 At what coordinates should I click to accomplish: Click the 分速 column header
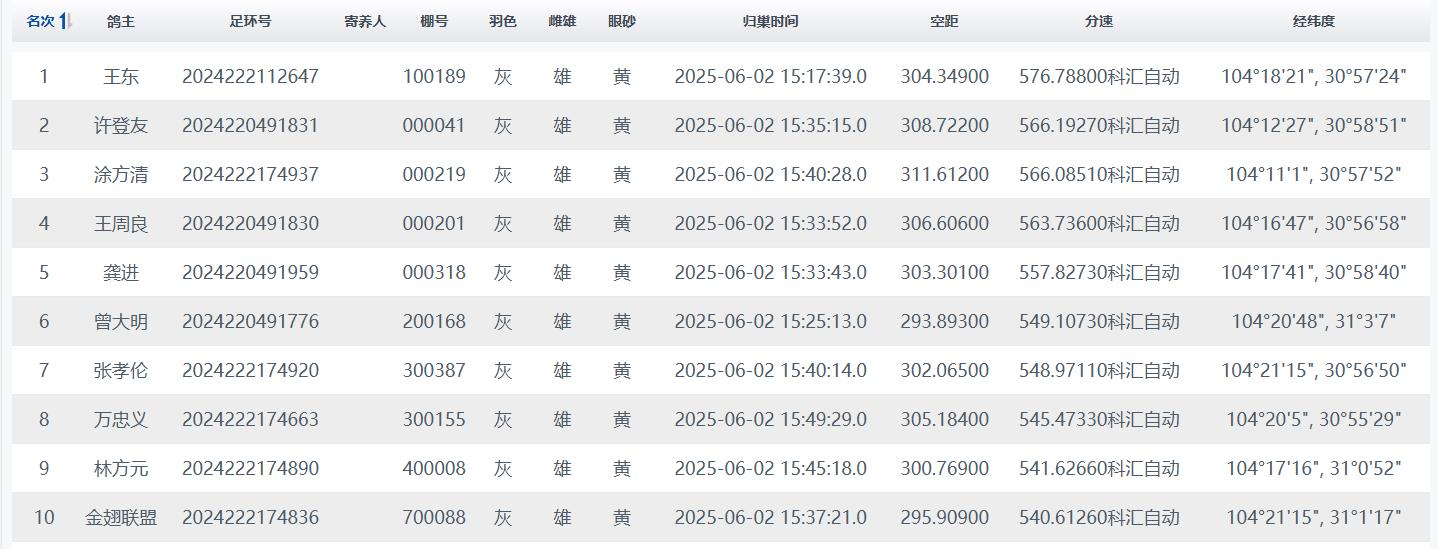1099,21
